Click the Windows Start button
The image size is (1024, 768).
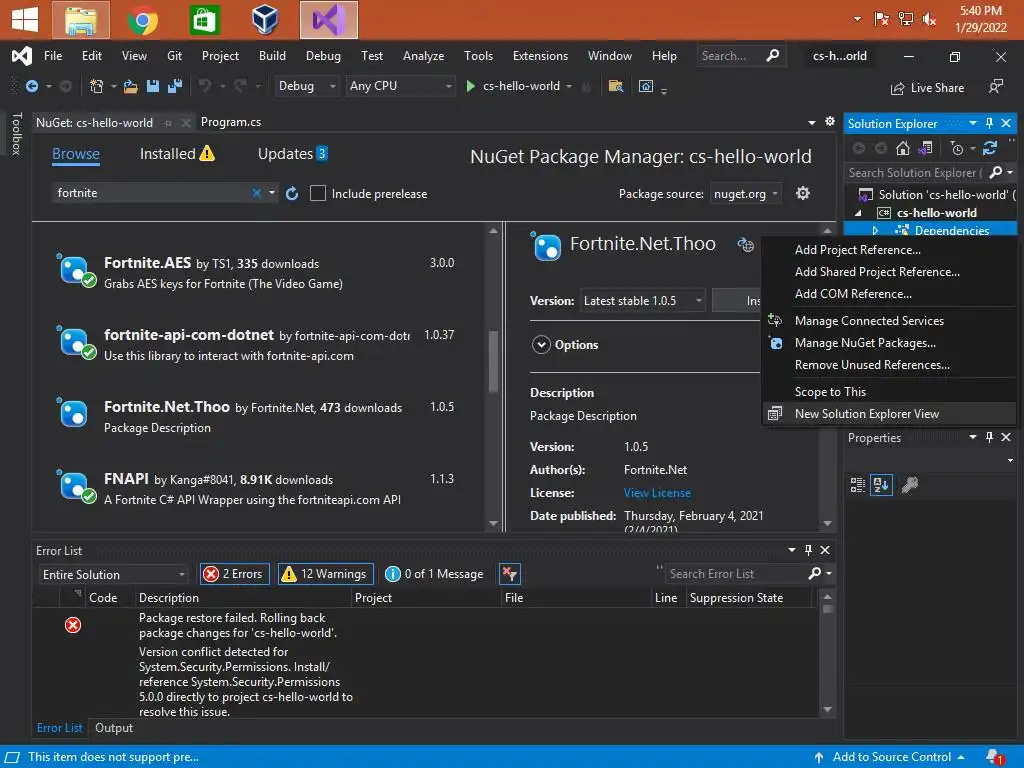pyautogui.click(x=25, y=20)
